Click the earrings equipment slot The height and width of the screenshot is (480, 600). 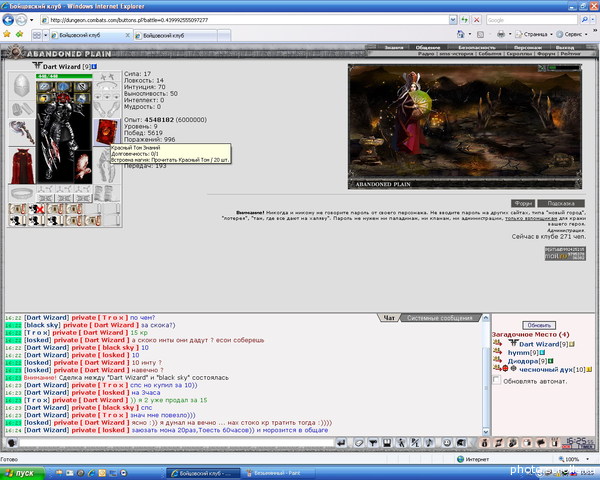click(x=107, y=77)
